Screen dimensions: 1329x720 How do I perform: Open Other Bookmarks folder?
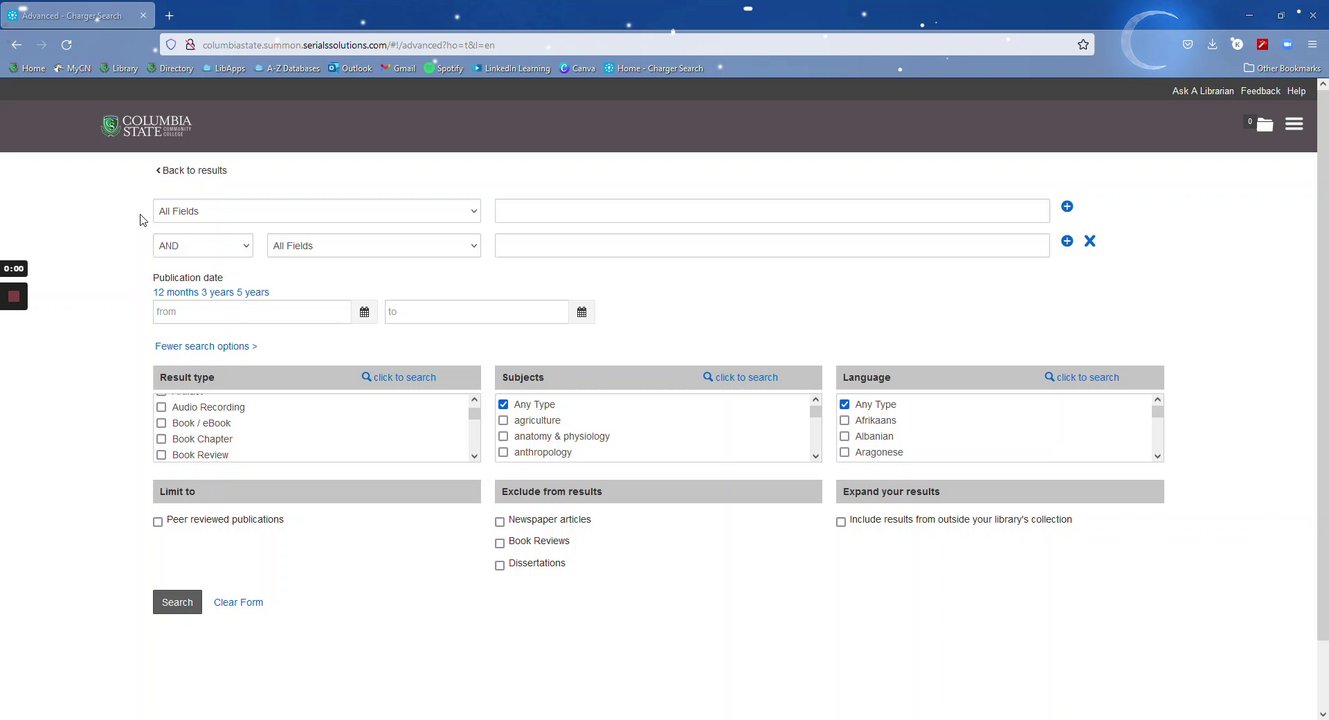click(x=1282, y=69)
